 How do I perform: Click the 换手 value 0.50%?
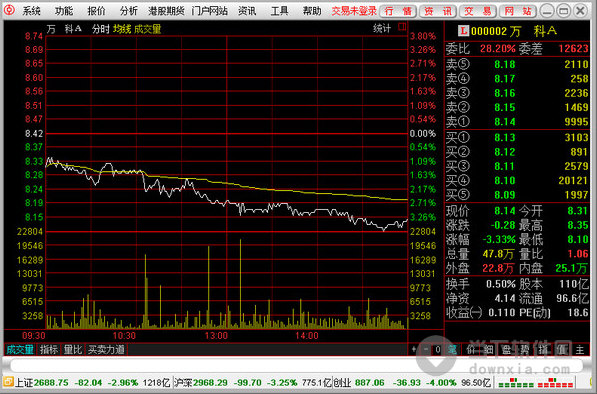tap(501, 284)
